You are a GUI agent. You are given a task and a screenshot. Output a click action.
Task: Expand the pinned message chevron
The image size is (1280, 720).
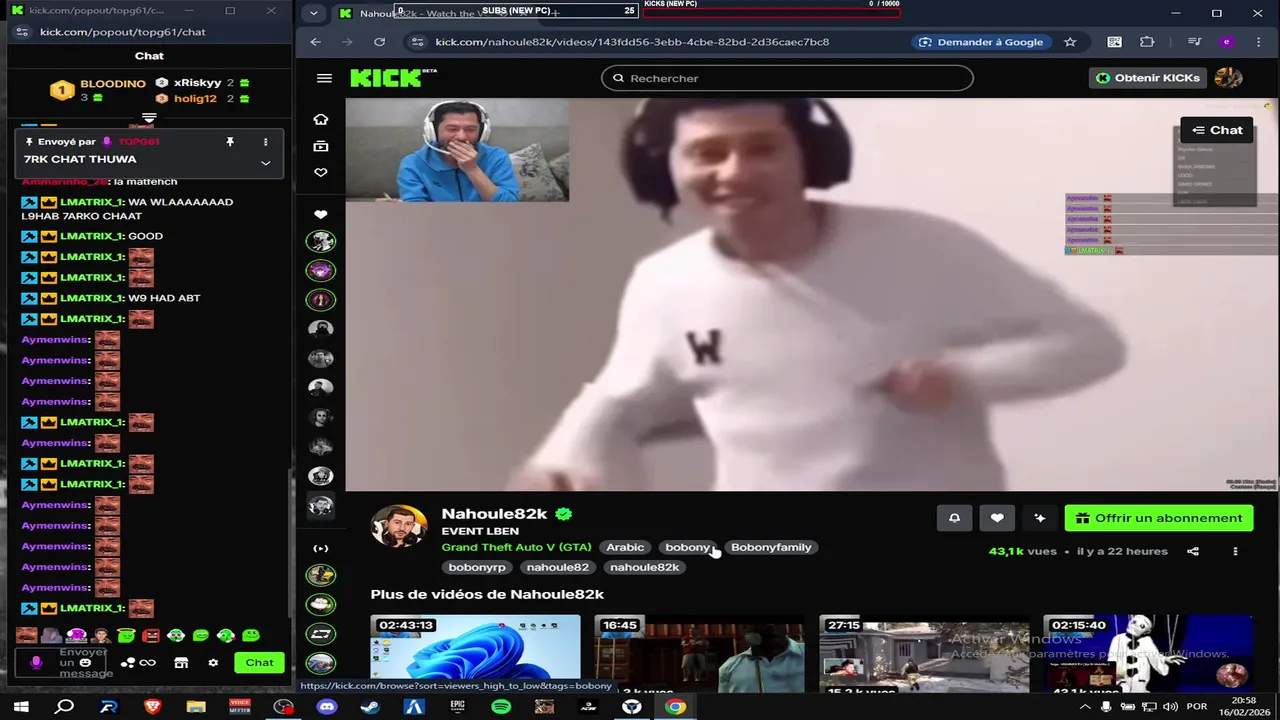click(x=265, y=162)
